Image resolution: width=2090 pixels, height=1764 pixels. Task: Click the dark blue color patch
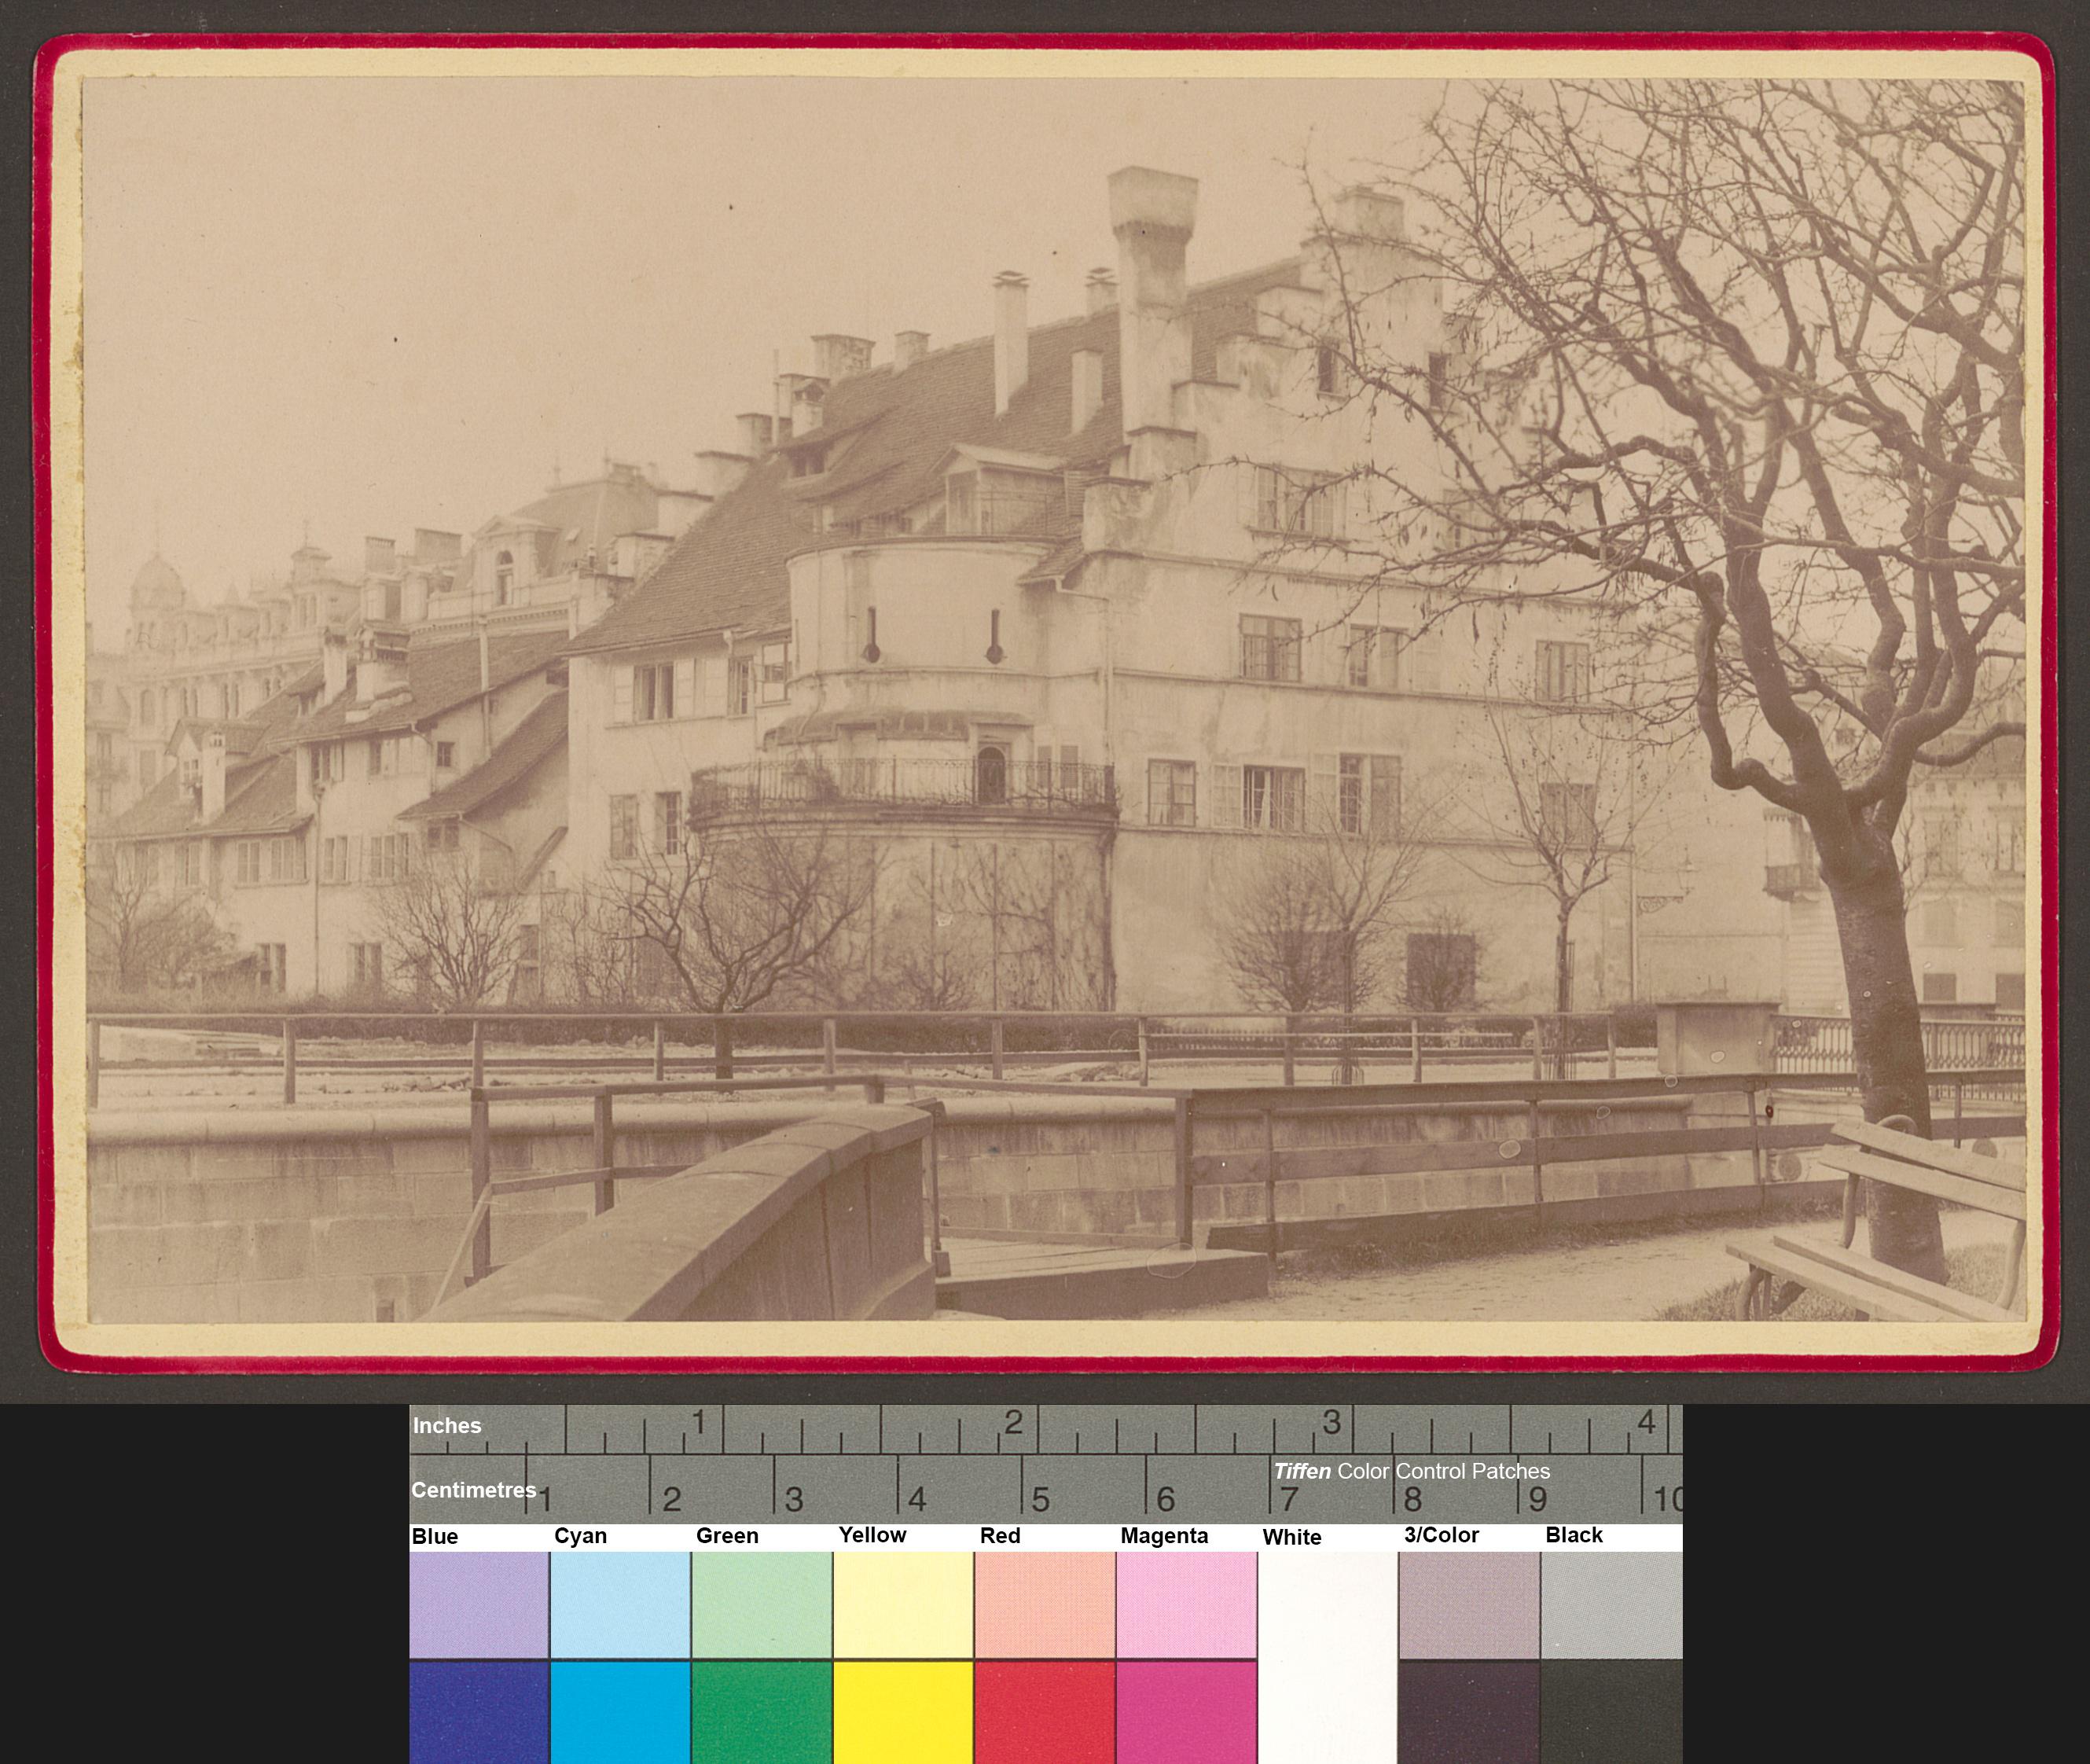click(x=479, y=1712)
